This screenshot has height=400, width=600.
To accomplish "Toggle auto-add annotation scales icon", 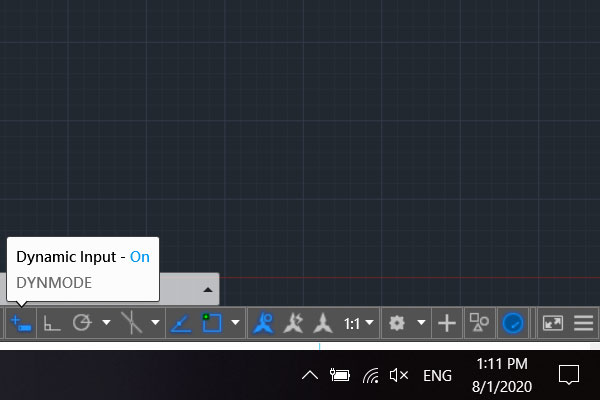I will click(x=293, y=323).
